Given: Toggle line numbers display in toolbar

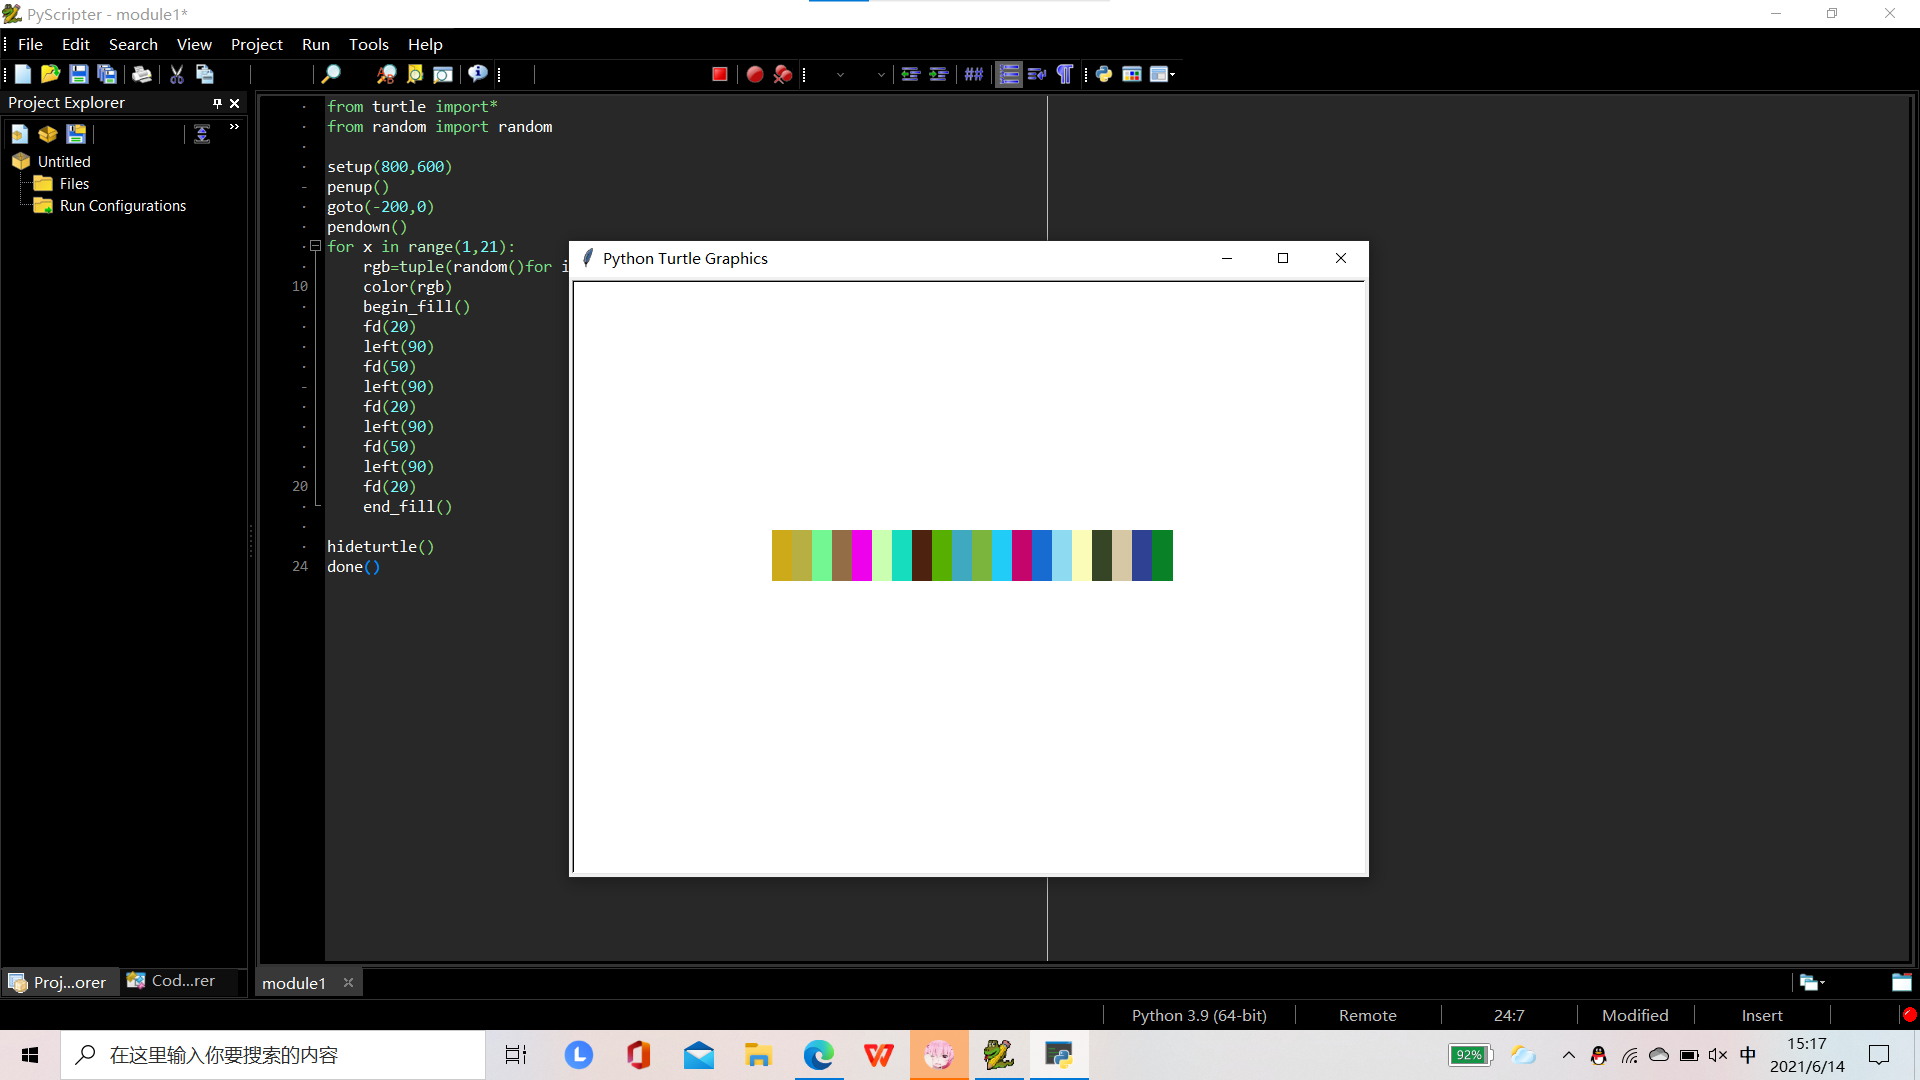Looking at the screenshot, I should [1009, 74].
